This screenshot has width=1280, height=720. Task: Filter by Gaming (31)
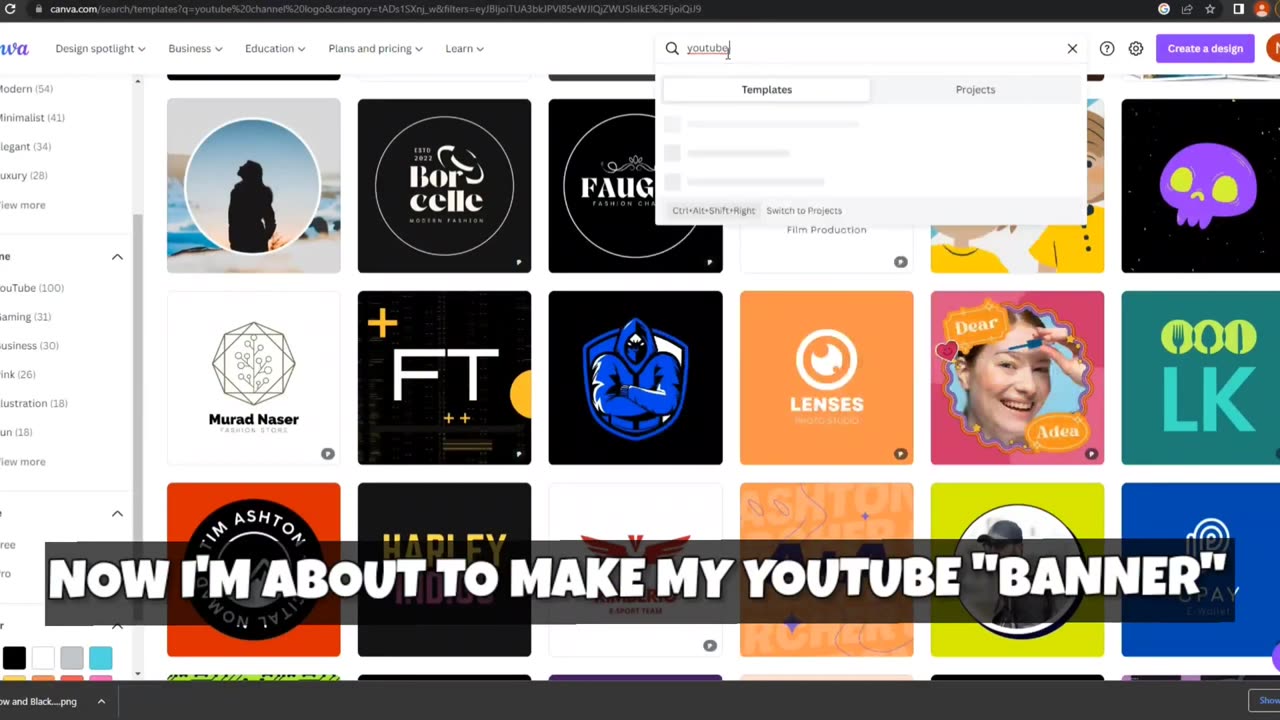tap(25, 317)
